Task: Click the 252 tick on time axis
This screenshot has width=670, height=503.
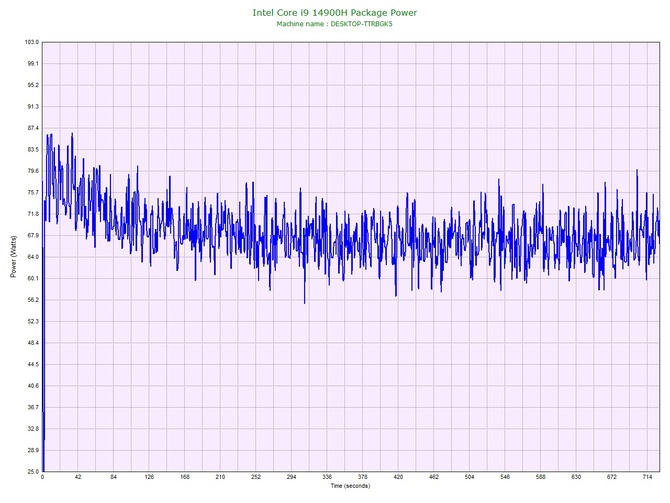Action: coord(256,477)
